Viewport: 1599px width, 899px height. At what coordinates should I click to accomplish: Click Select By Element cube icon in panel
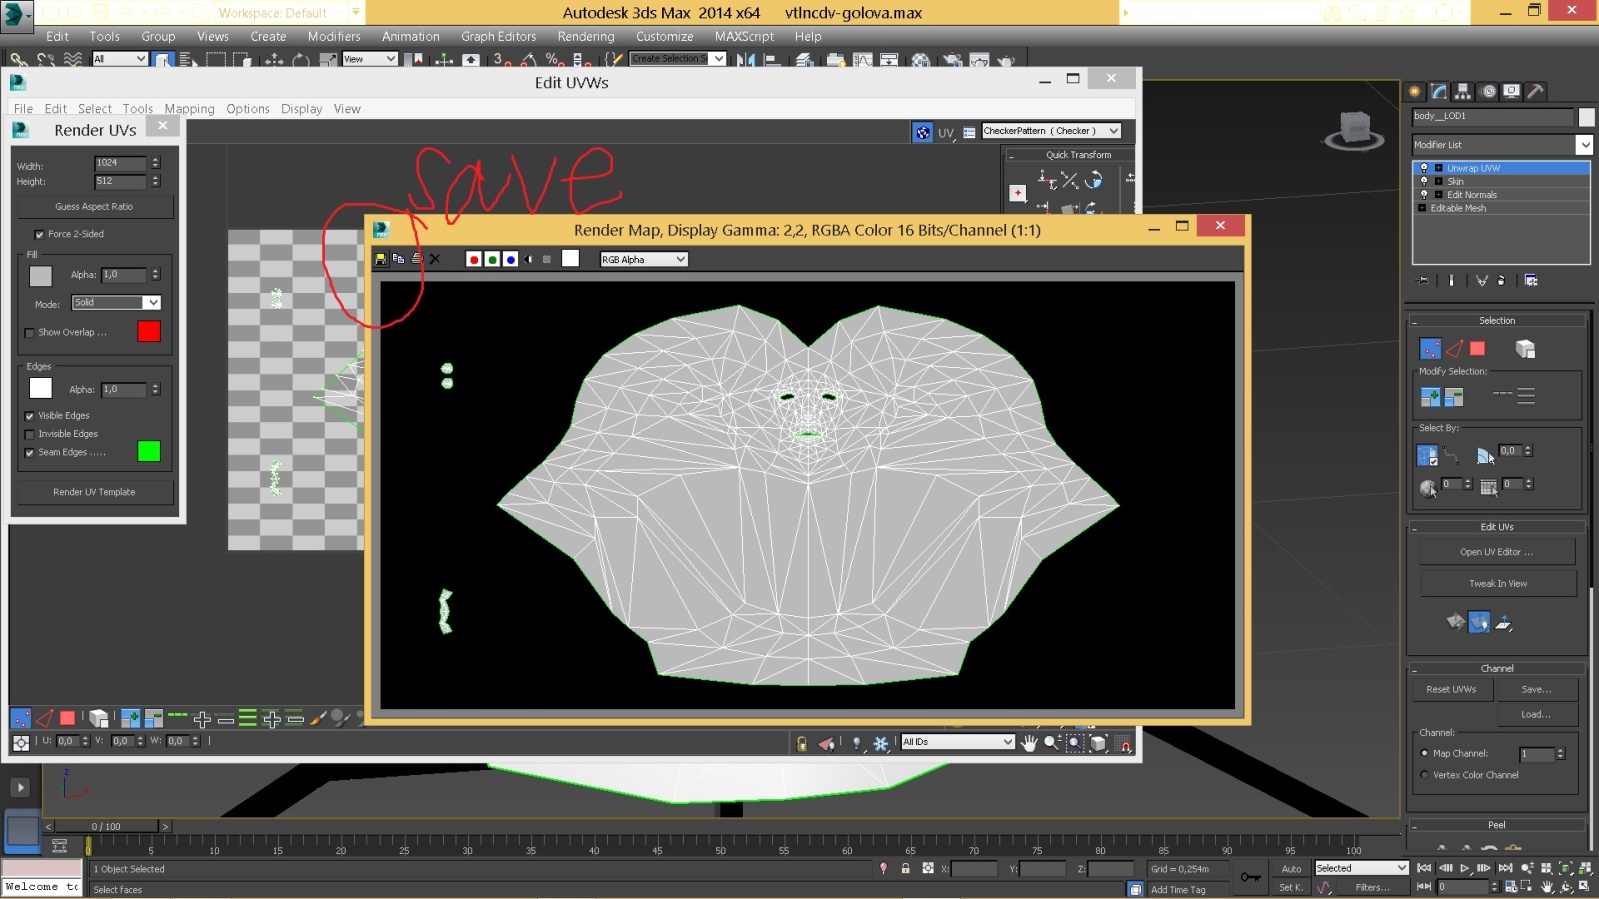coord(1525,349)
